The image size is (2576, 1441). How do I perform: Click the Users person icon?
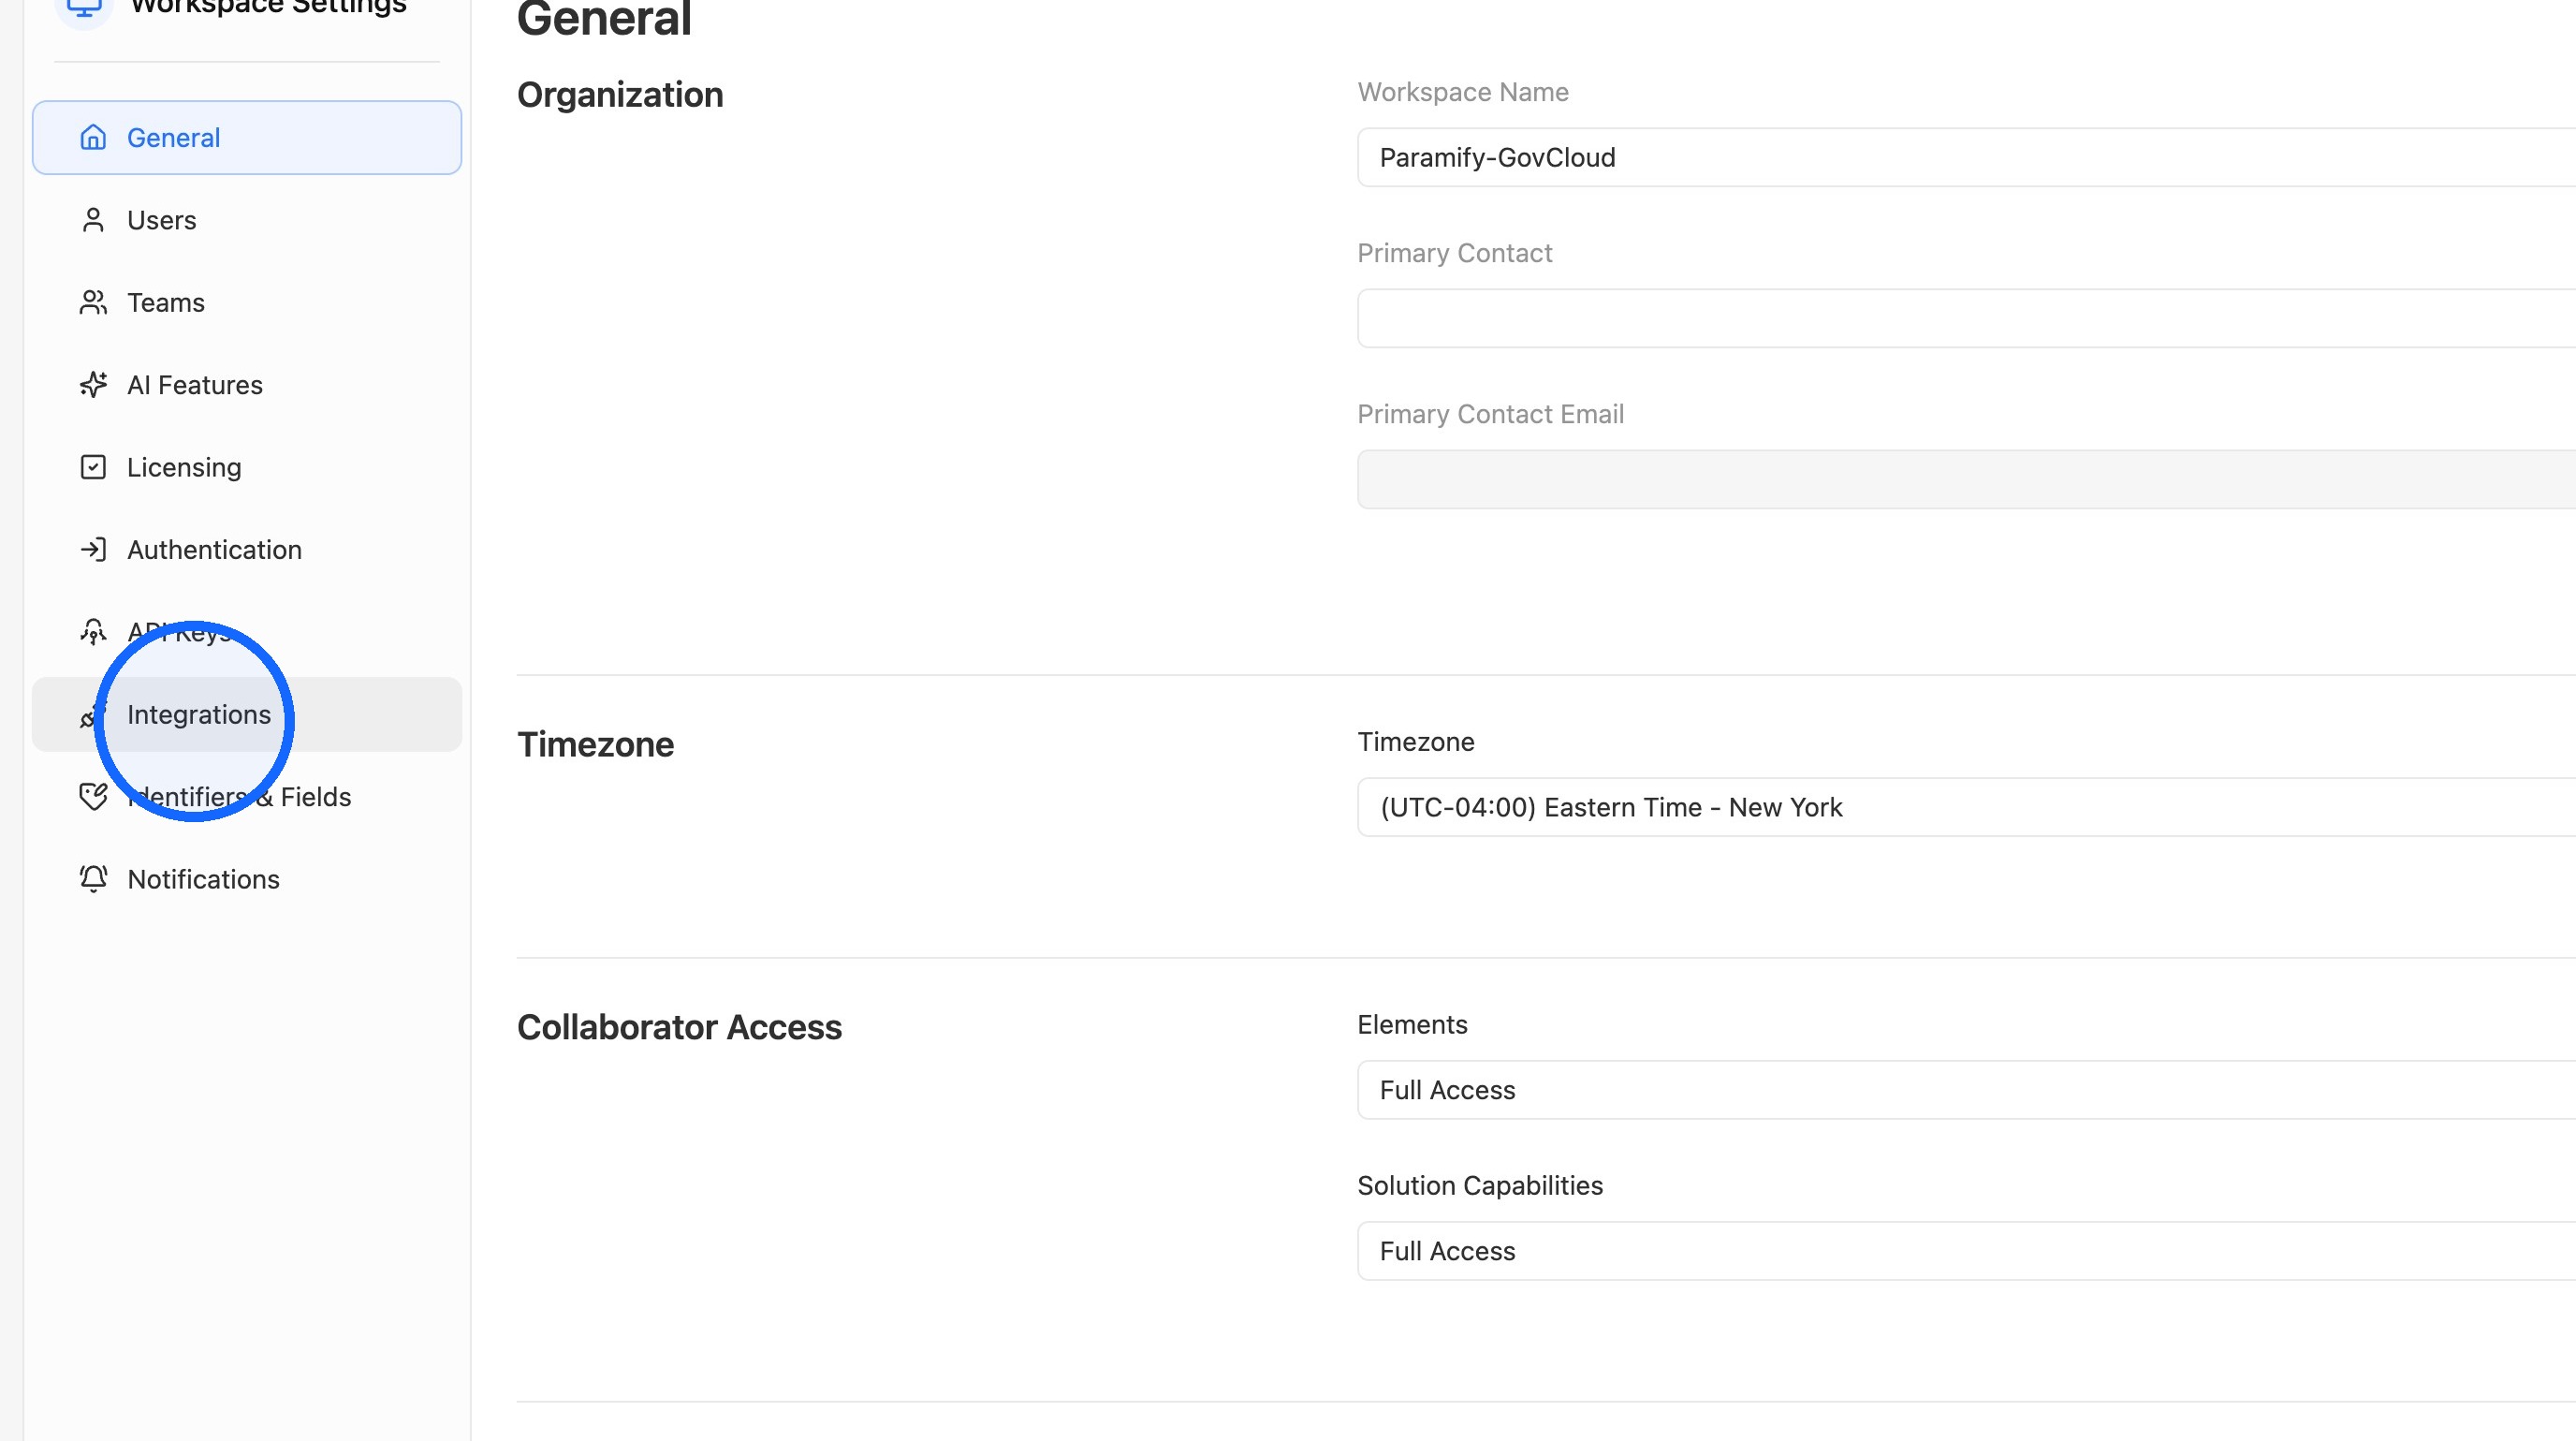coord(93,220)
